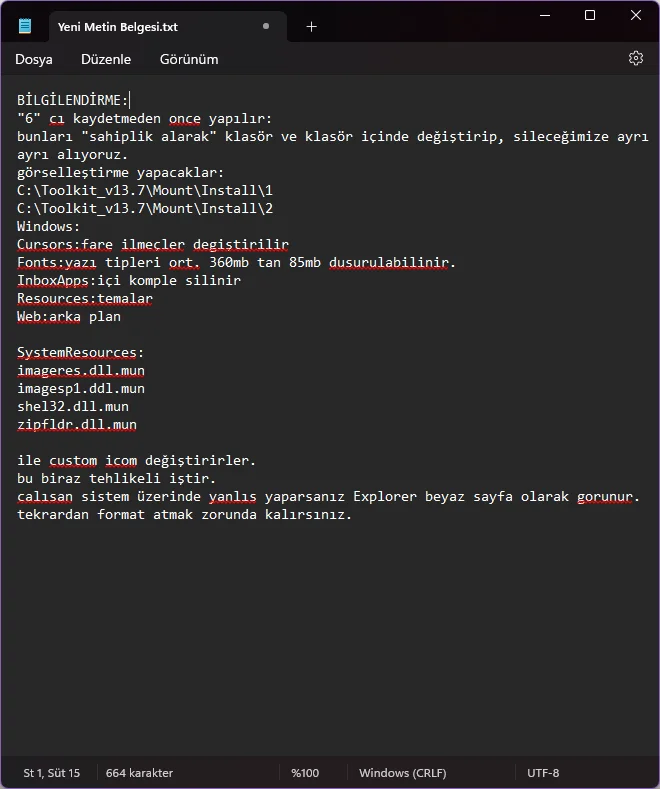Add a new tab with plus icon
This screenshot has height=789, width=660.
coord(311,27)
